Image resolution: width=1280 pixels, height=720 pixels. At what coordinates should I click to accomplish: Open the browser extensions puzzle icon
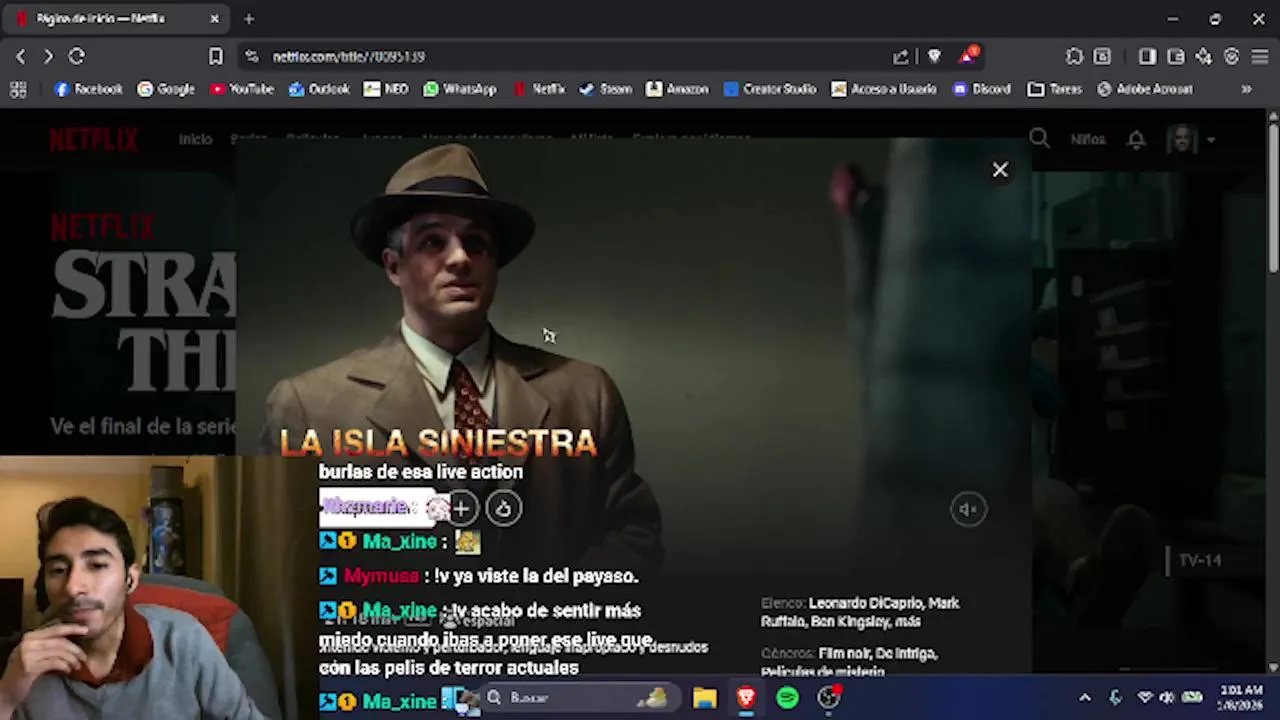pyautogui.click(x=1074, y=57)
